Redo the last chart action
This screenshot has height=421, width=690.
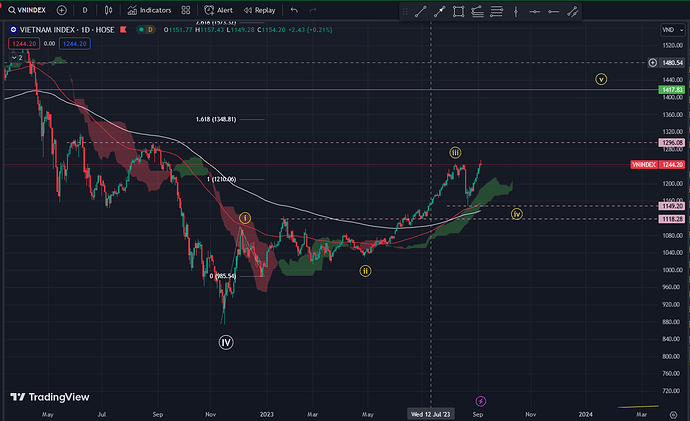[x=312, y=10]
